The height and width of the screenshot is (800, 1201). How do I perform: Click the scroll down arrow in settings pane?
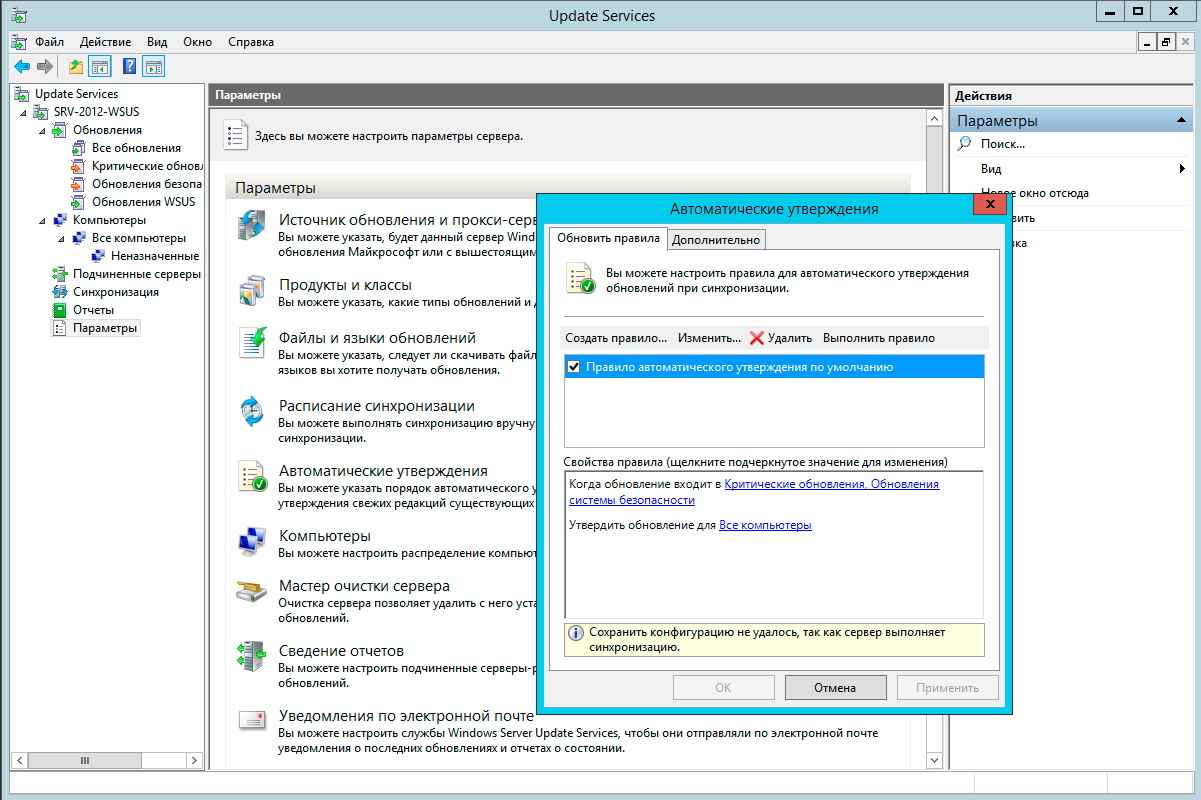(935, 761)
